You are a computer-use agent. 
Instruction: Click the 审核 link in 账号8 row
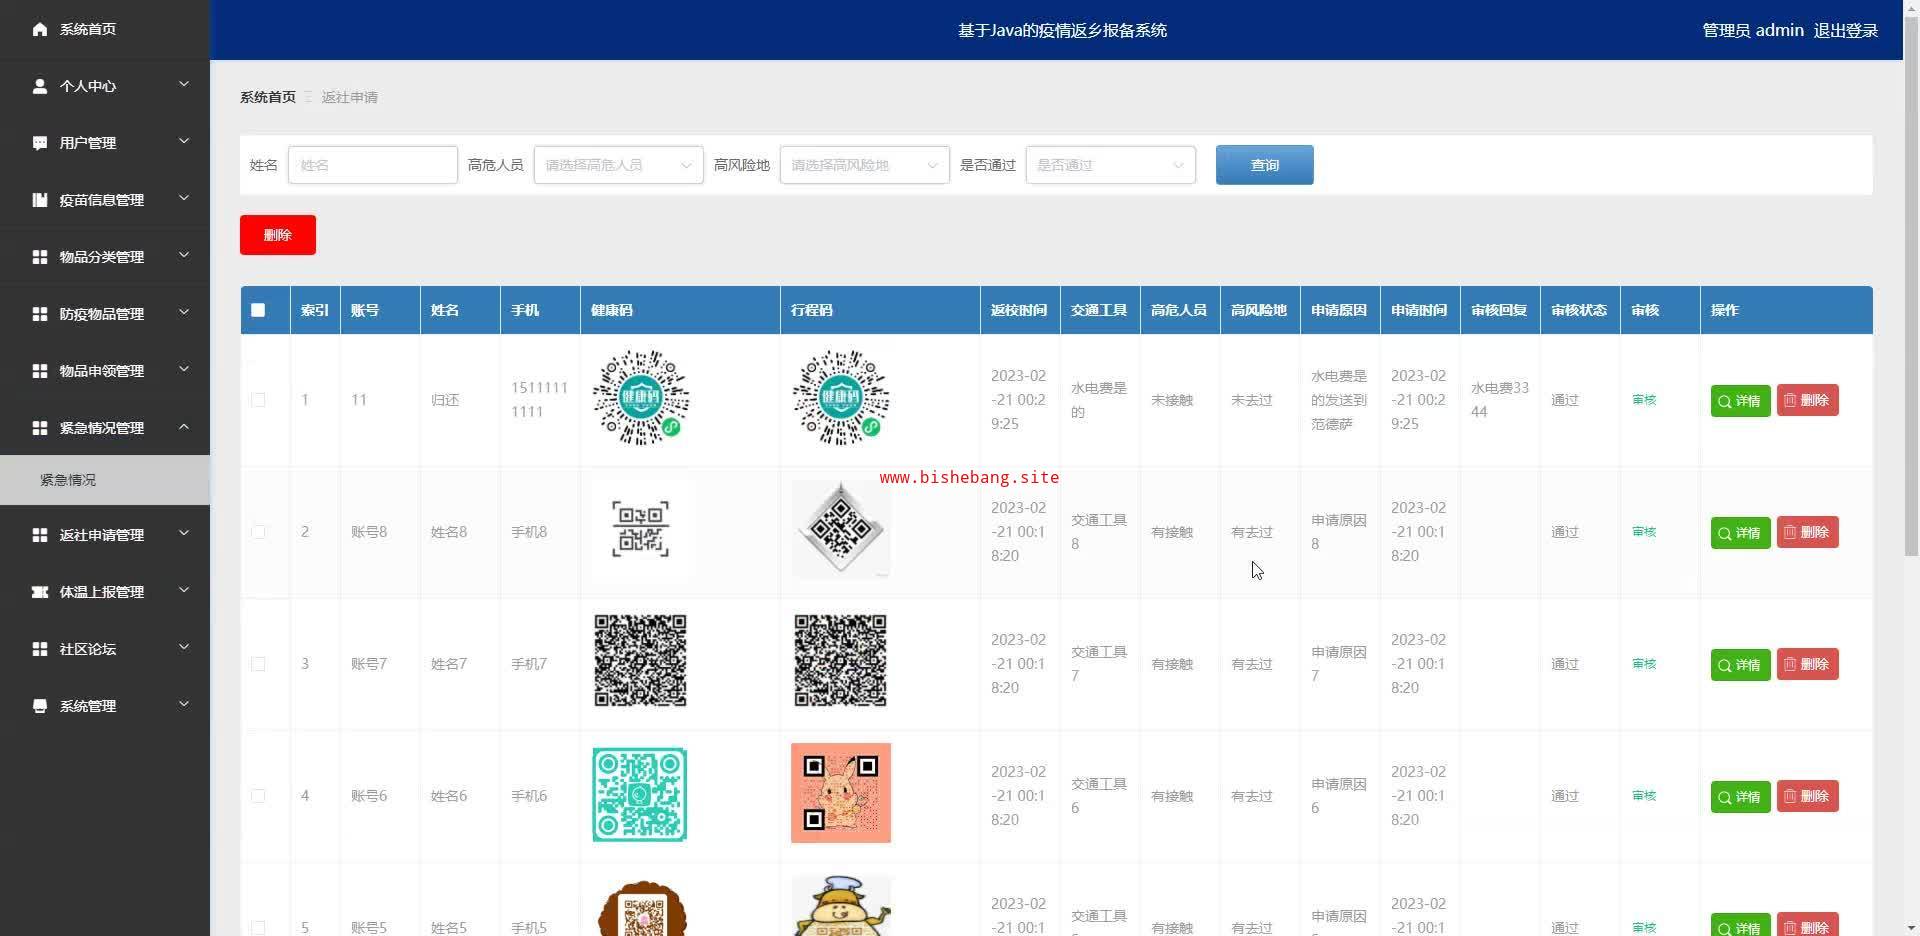pos(1644,532)
